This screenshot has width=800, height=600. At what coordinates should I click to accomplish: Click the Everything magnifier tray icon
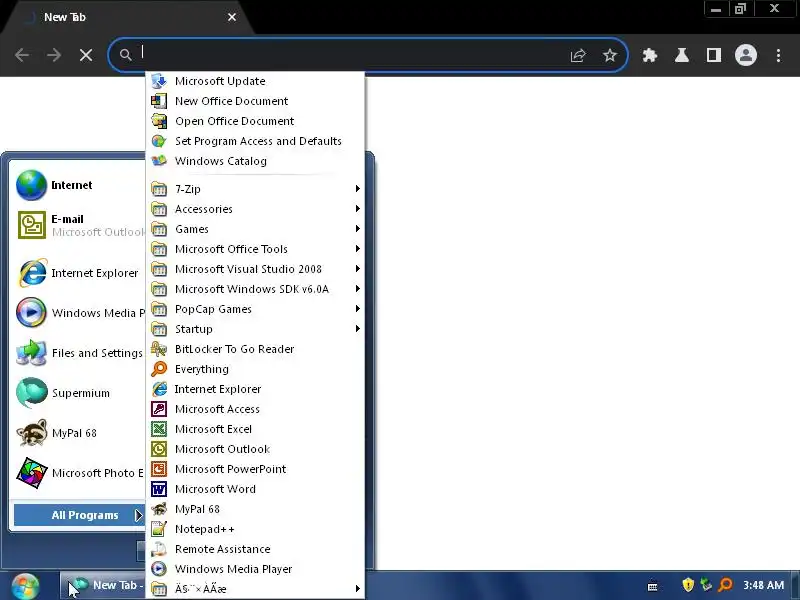tap(725, 585)
